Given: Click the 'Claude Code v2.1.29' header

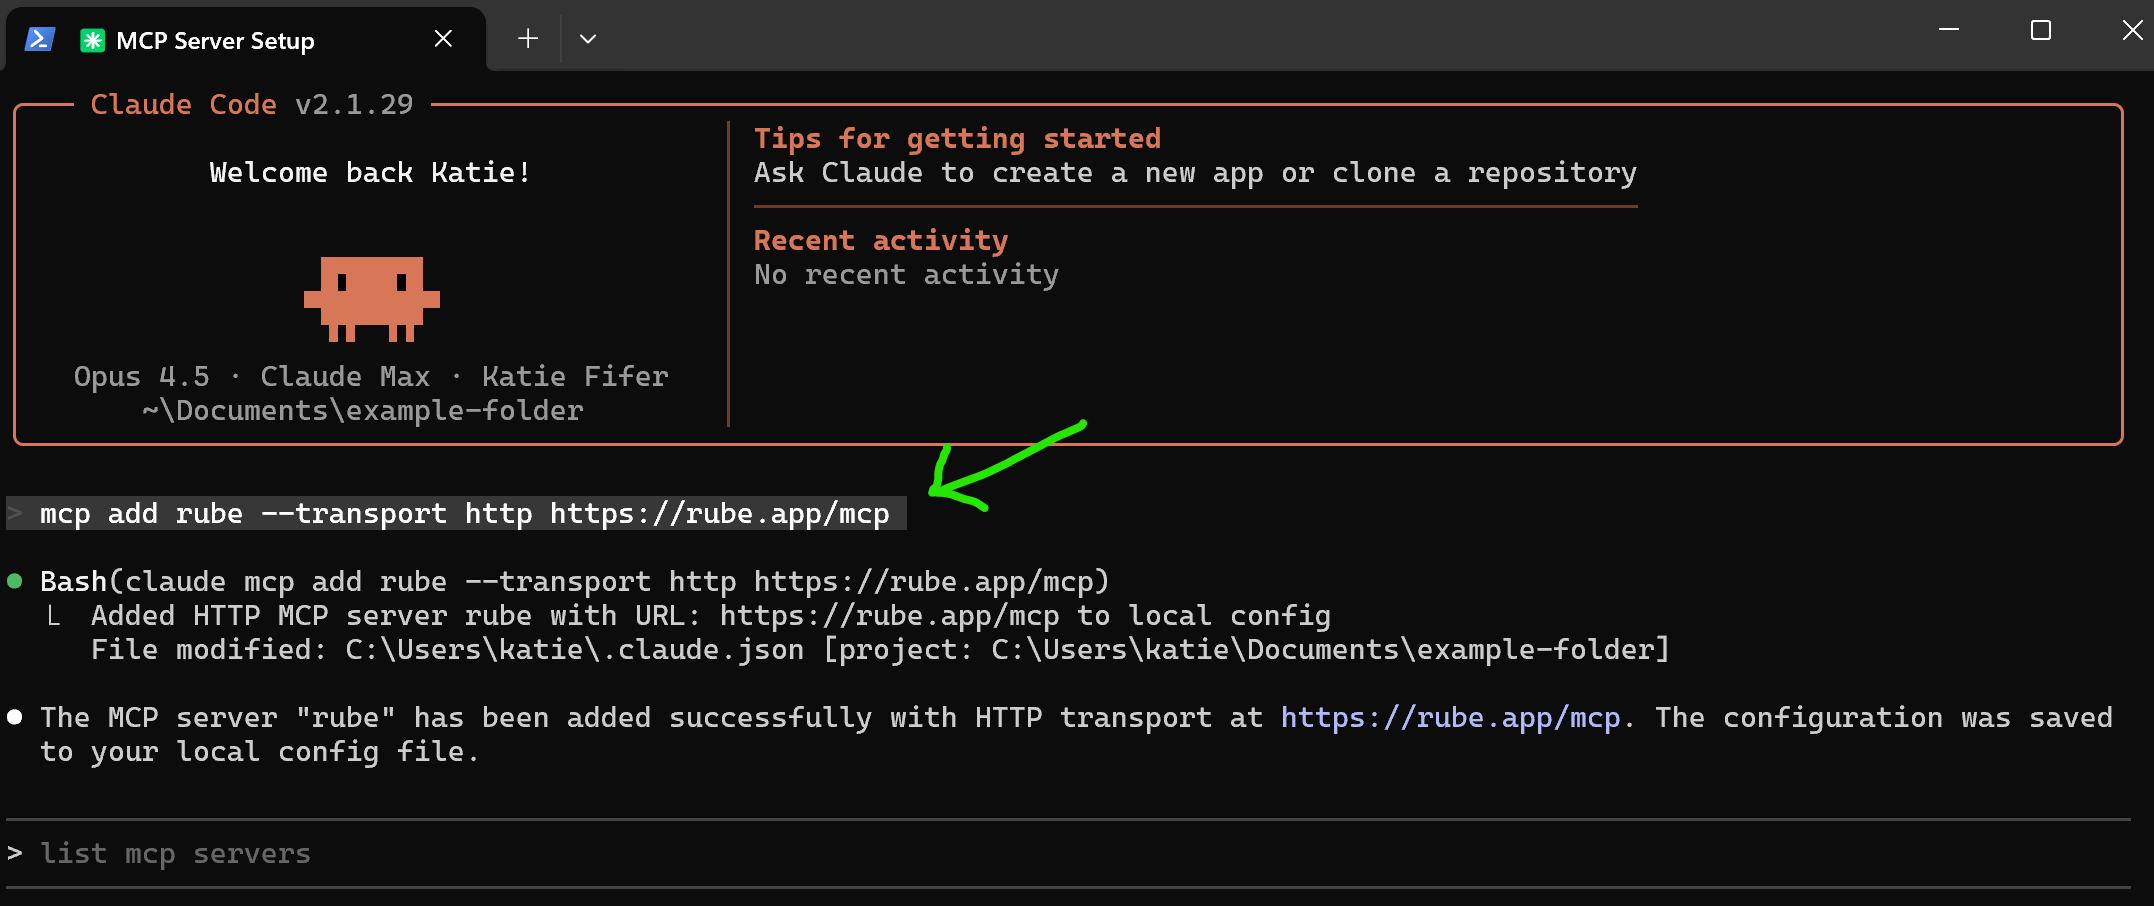Looking at the screenshot, I should point(252,104).
